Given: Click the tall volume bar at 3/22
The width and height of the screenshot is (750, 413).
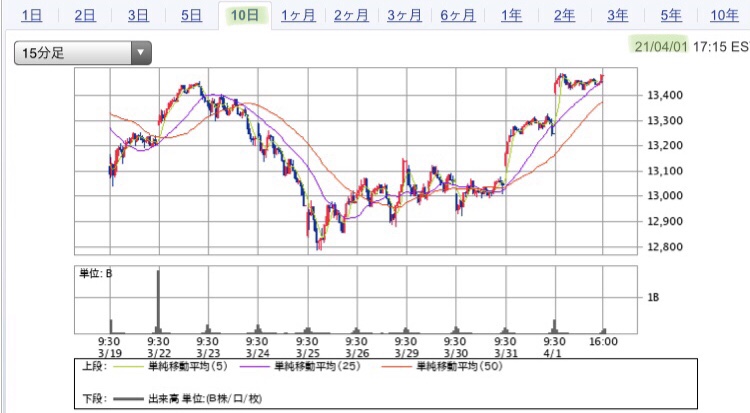Looking at the screenshot, I should pos(158,301).
